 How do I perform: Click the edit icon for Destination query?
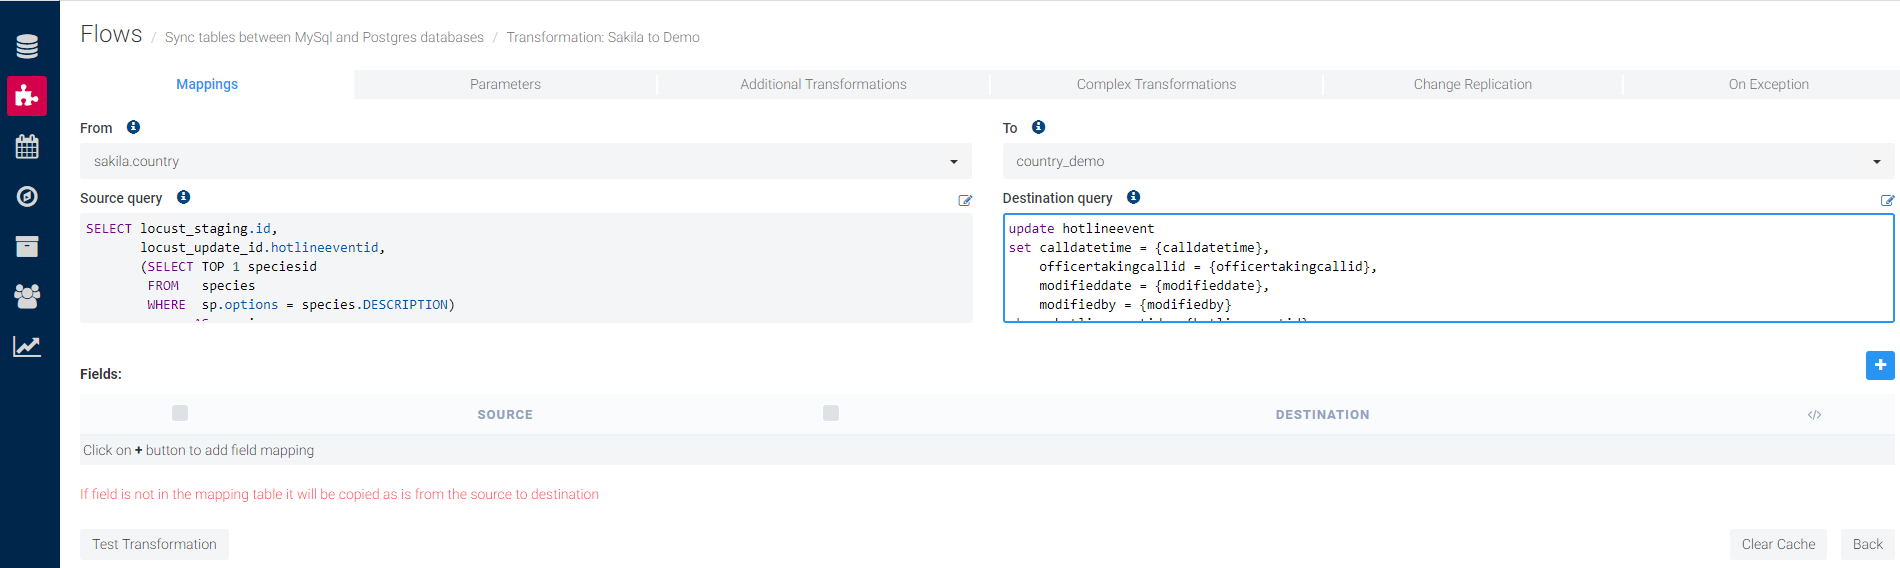click(x=1886, y=201)
